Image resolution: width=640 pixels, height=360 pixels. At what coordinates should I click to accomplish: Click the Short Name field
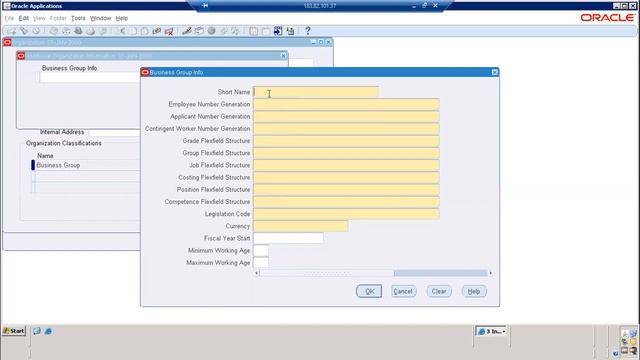[x=316, y=92]
